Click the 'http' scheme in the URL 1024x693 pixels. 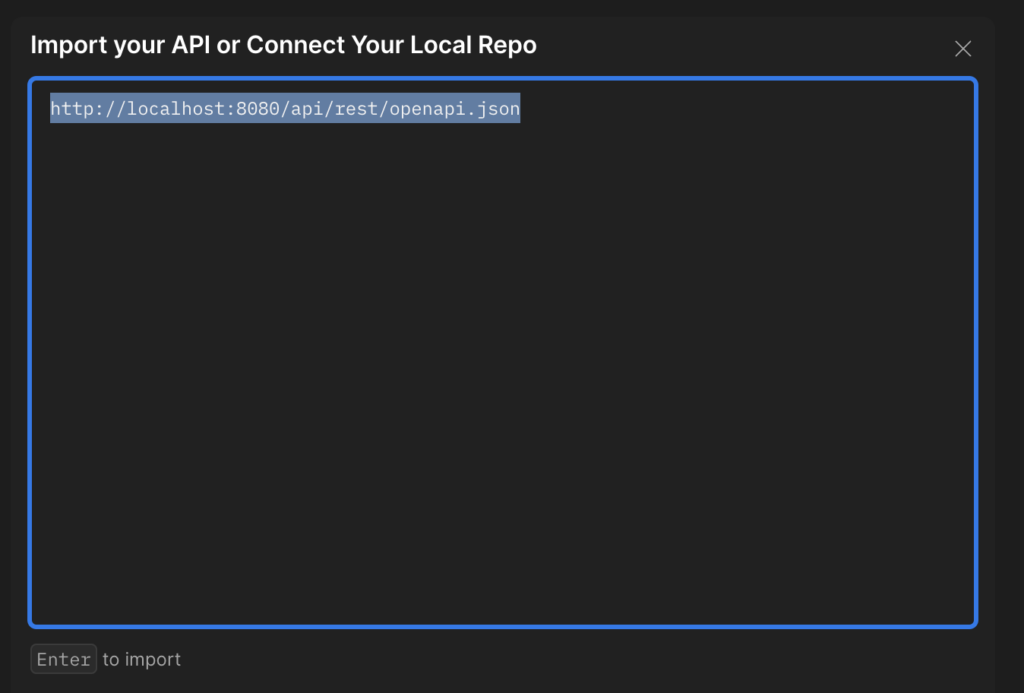coord(68,108)
